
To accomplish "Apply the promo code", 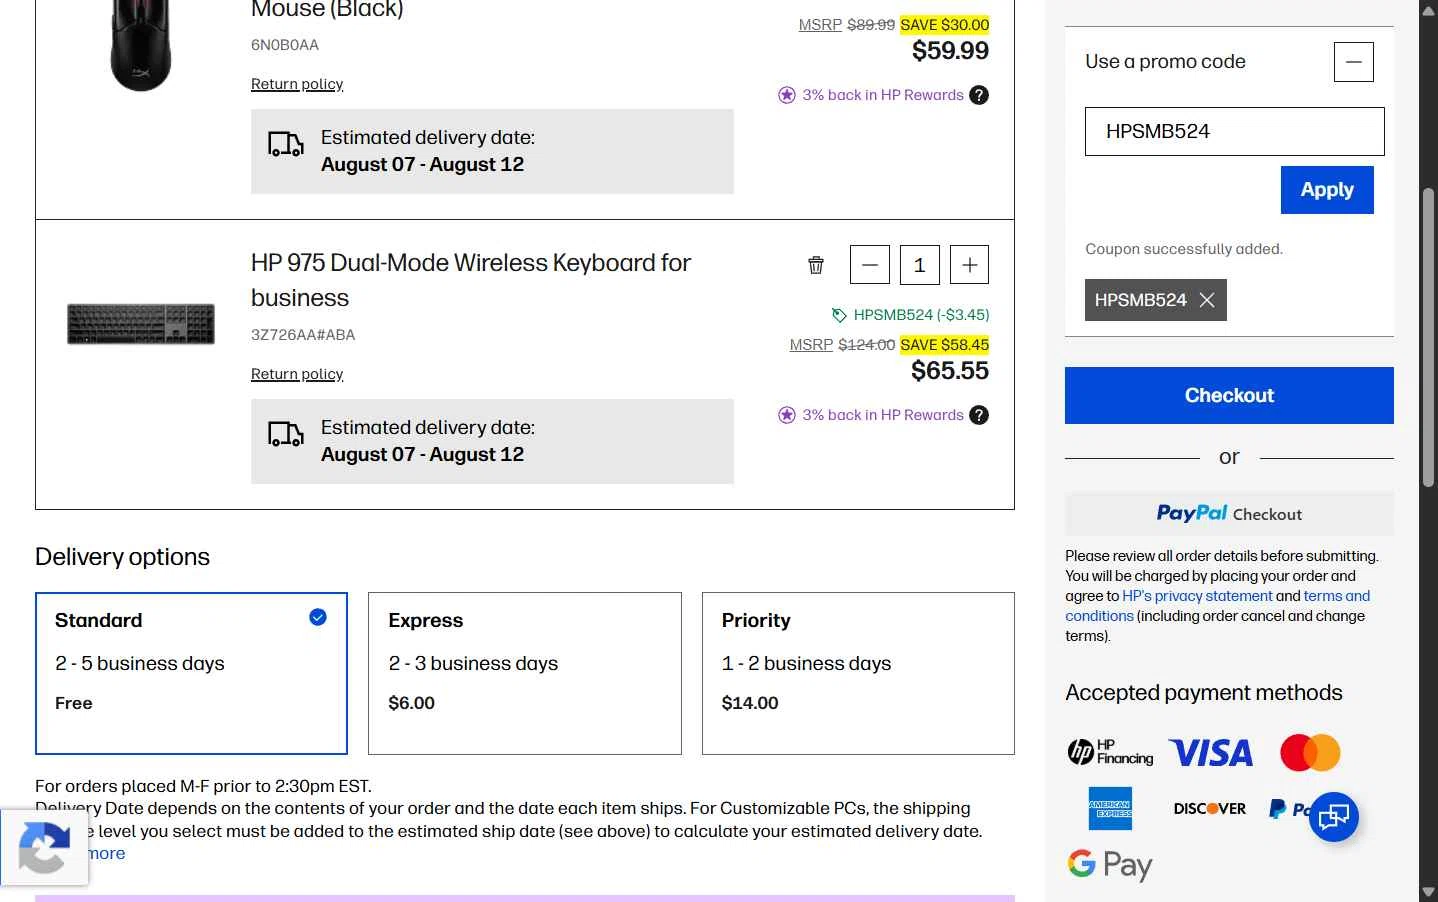I will [1327, 190].
